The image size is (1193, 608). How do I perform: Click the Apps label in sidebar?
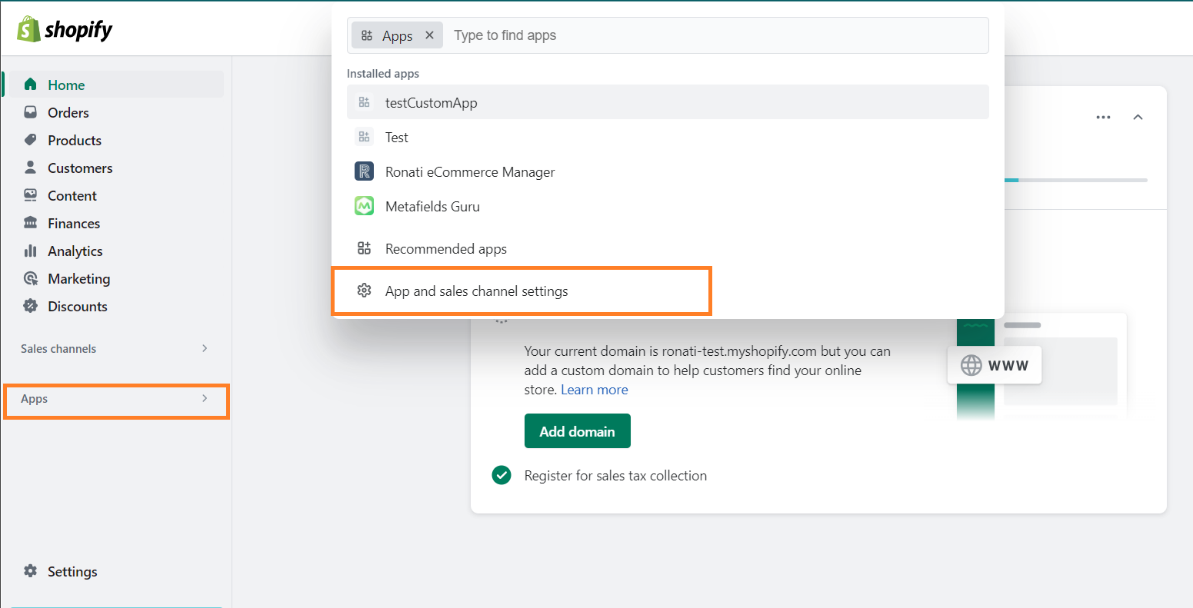[x=34, y=399]
